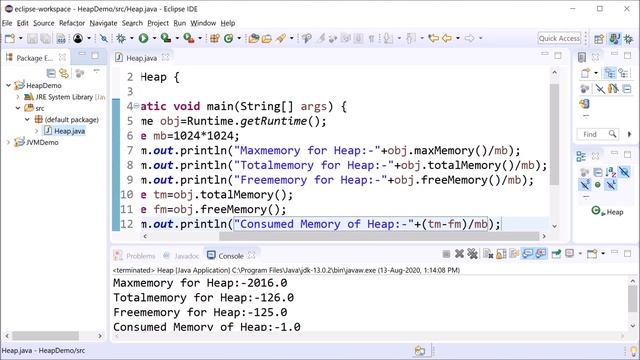Image resolution: width=640 pixels, height=360 pixels.
Task: Collapse the default package node
Action: (x=27, y=120)
